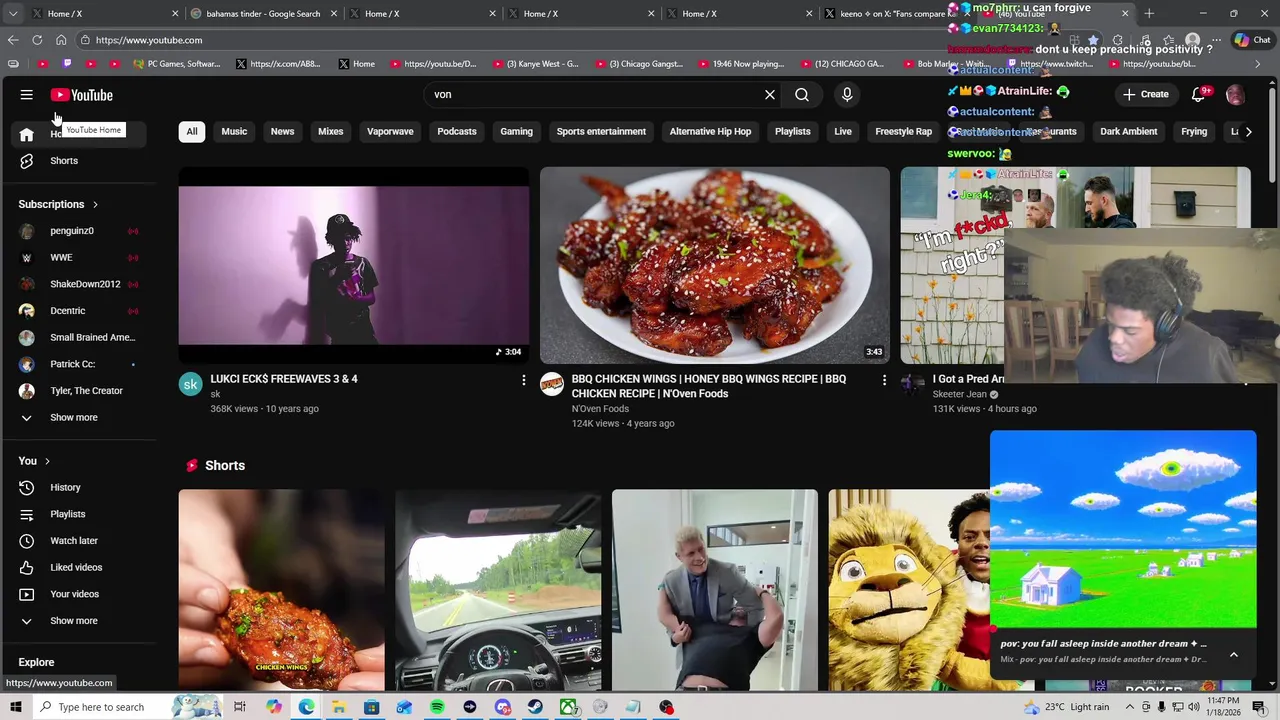Open Tyler, The Creator subscription

(78, 391)
